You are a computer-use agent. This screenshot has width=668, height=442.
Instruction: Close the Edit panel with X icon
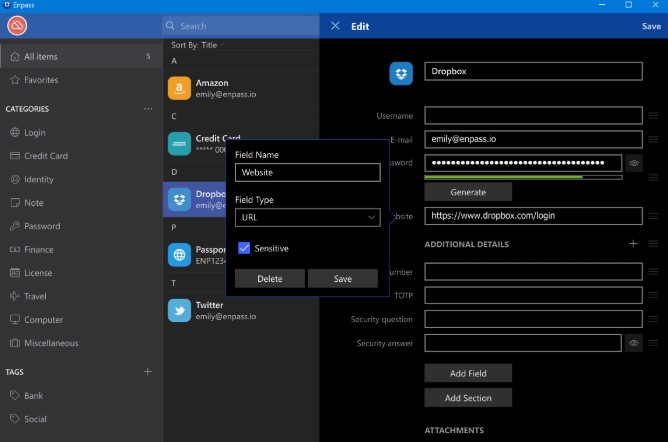click(x=335, y=26)
